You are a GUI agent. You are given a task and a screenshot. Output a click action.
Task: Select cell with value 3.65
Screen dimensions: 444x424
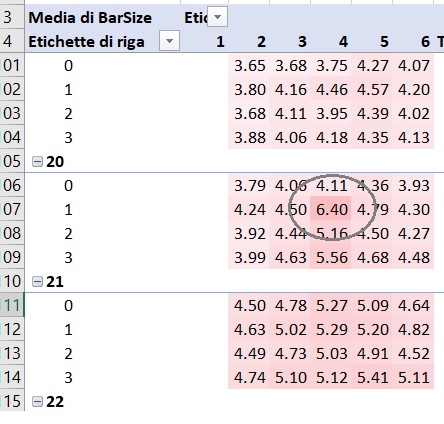point(249,65)
